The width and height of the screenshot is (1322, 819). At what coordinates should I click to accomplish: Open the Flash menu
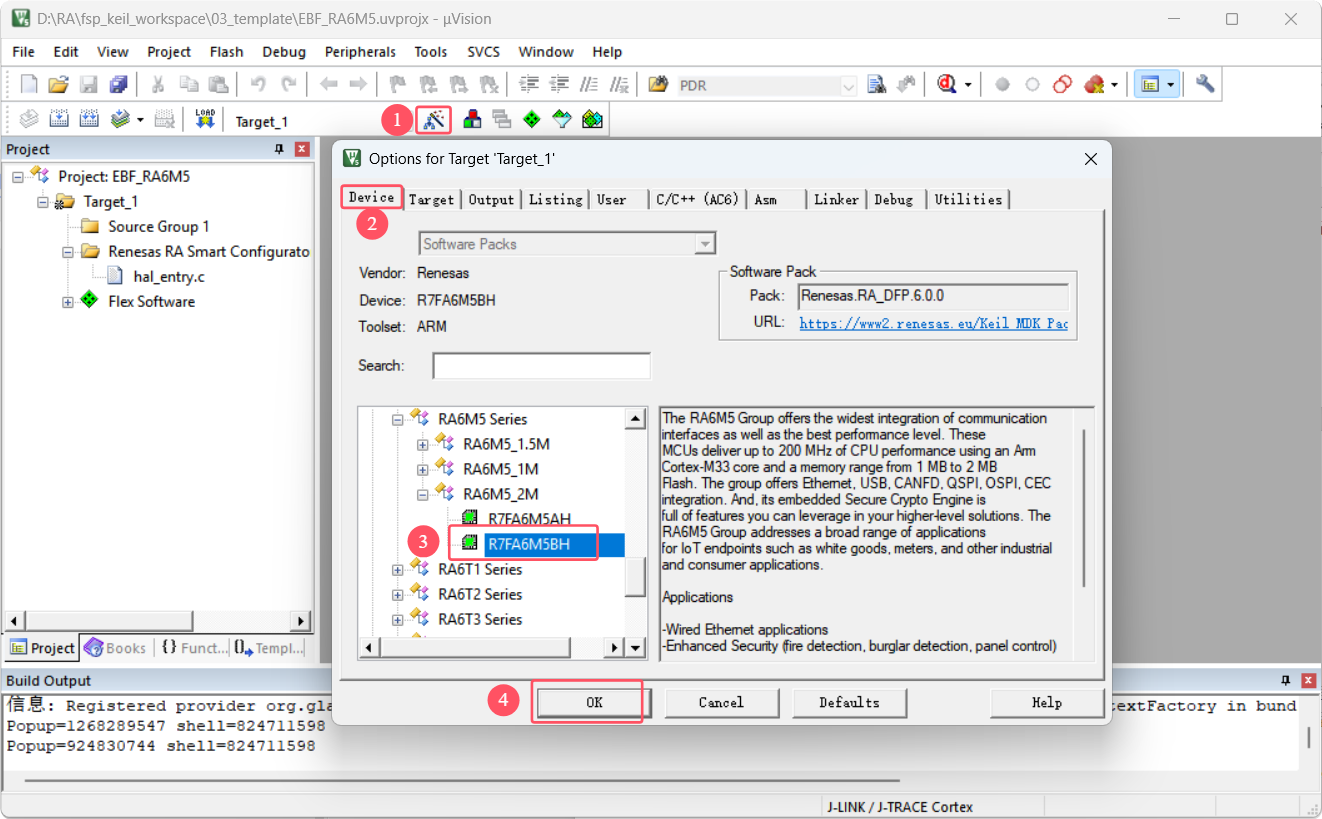coord(227,52)
